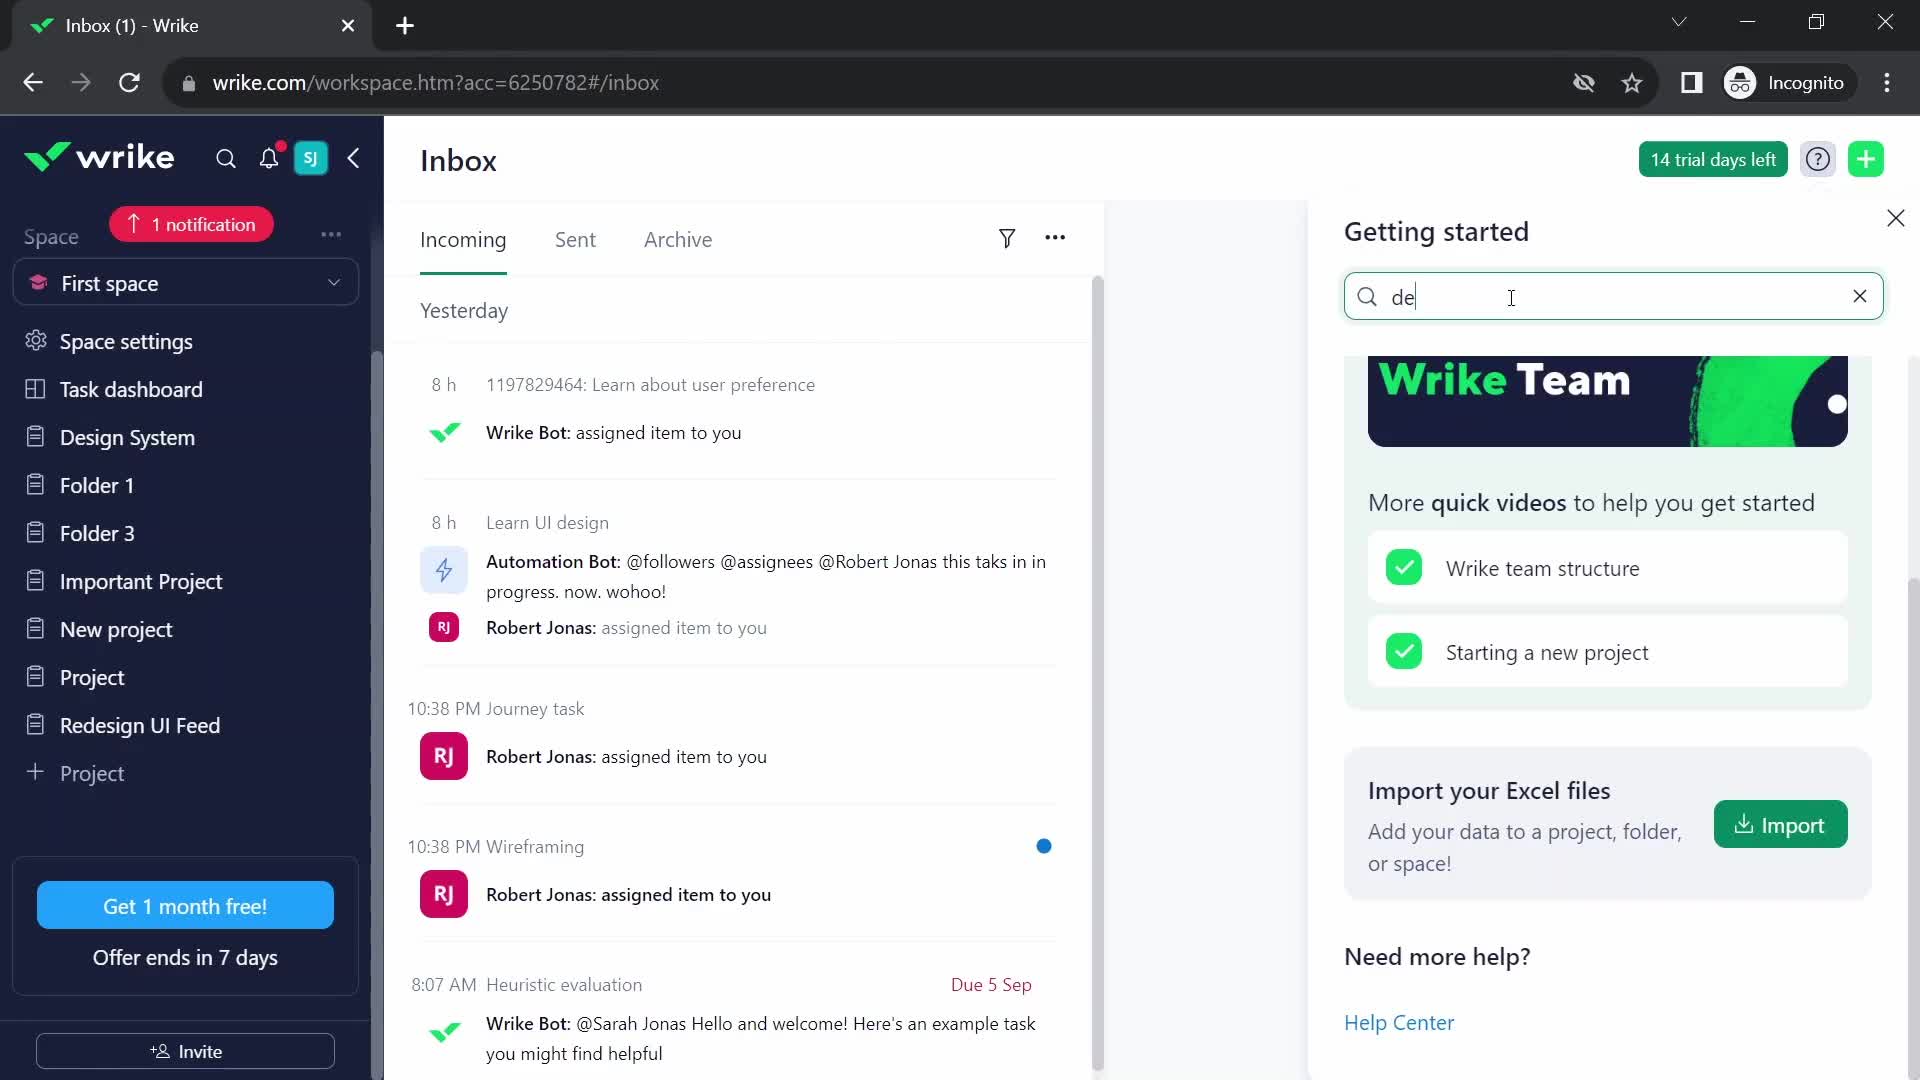The width and height of the screenshot is (1920, 1080).
Task: Close the Inbox - Wrike browser tab
Action: pyautogui.click(x=348, y=26)
